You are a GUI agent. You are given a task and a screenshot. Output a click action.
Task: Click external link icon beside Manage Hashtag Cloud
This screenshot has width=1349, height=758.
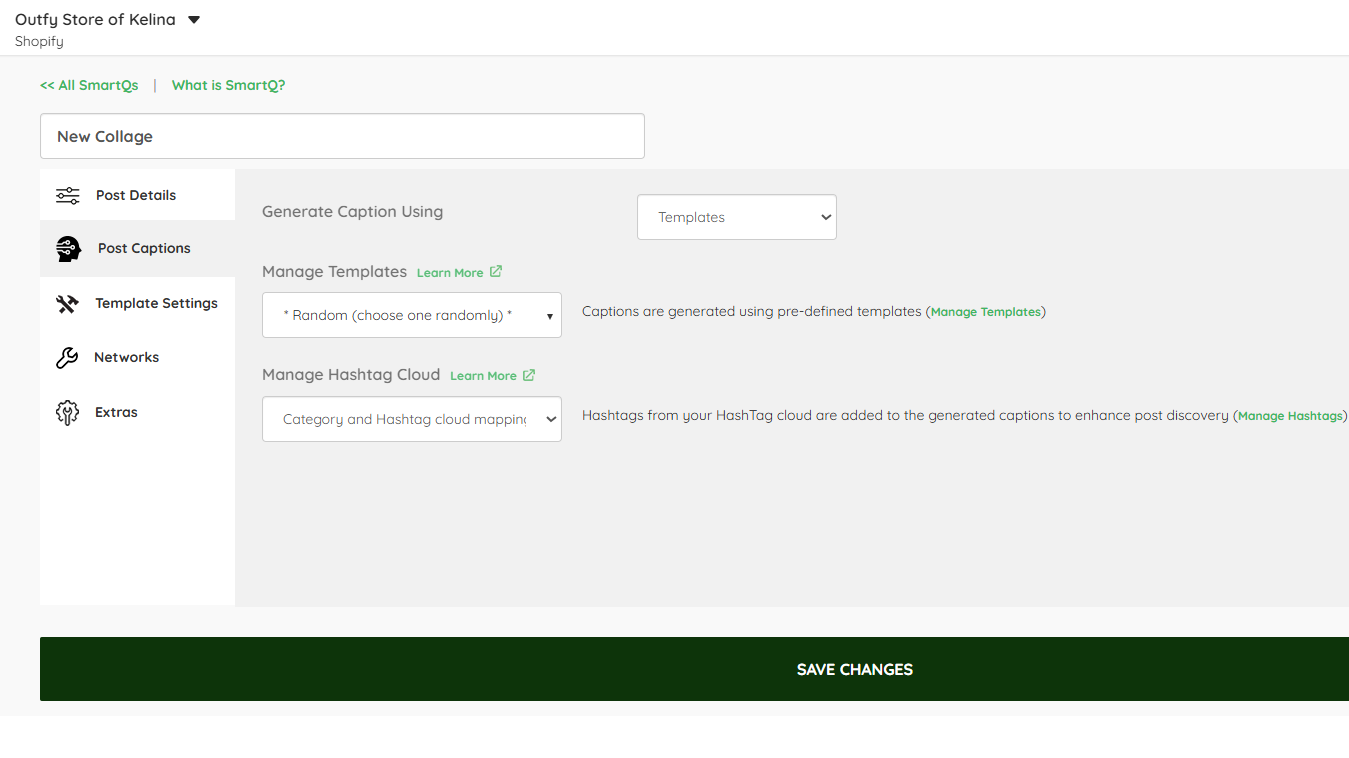pyautogui.click(x=529, y=375)
